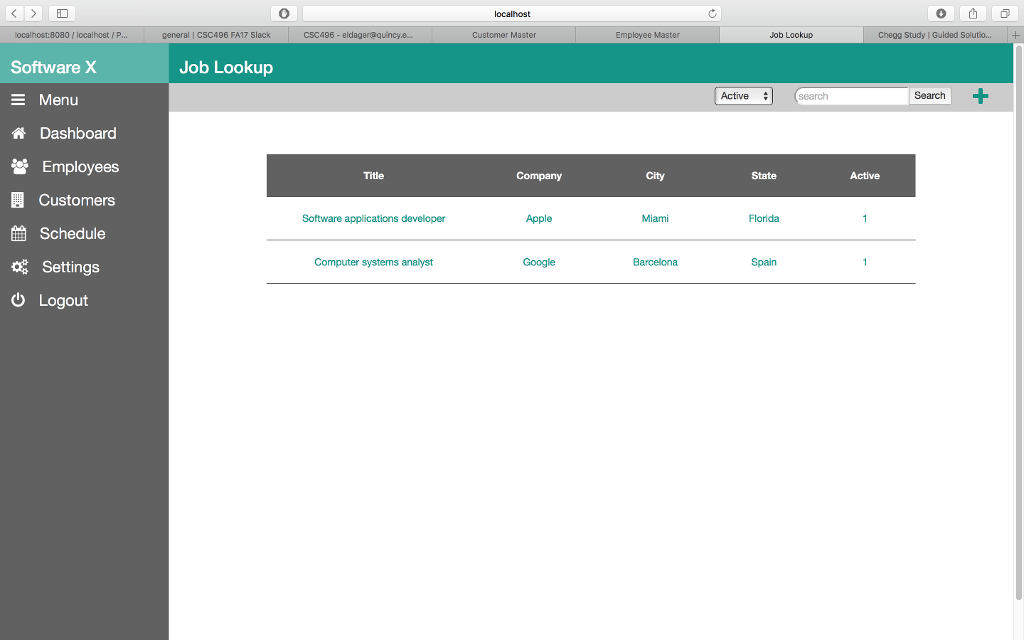Select the Employees people icon

point(19,166)
